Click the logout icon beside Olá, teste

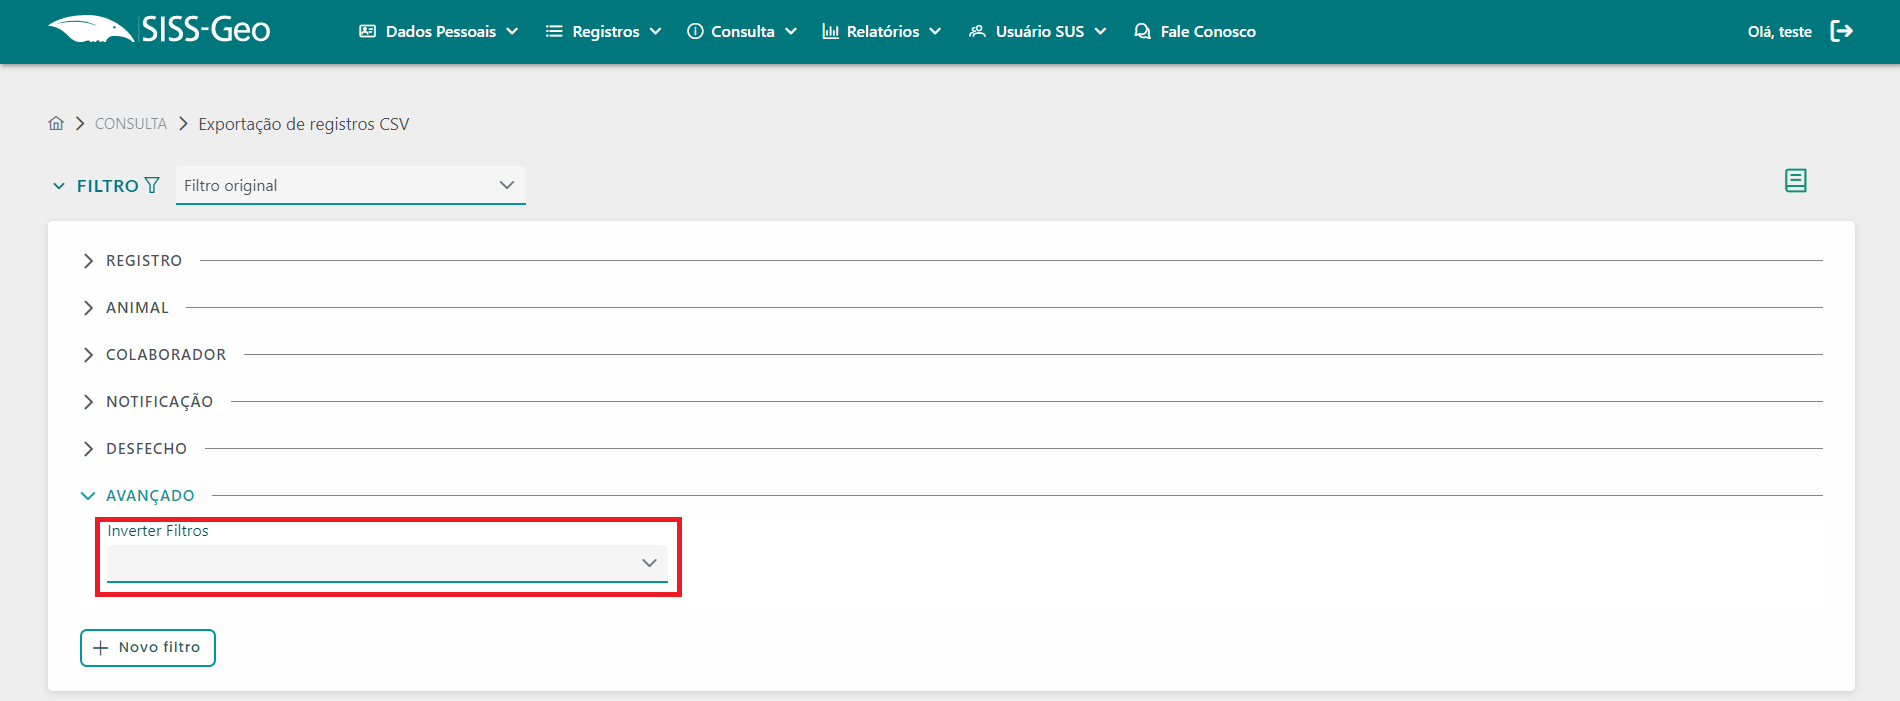(1841, 31)
